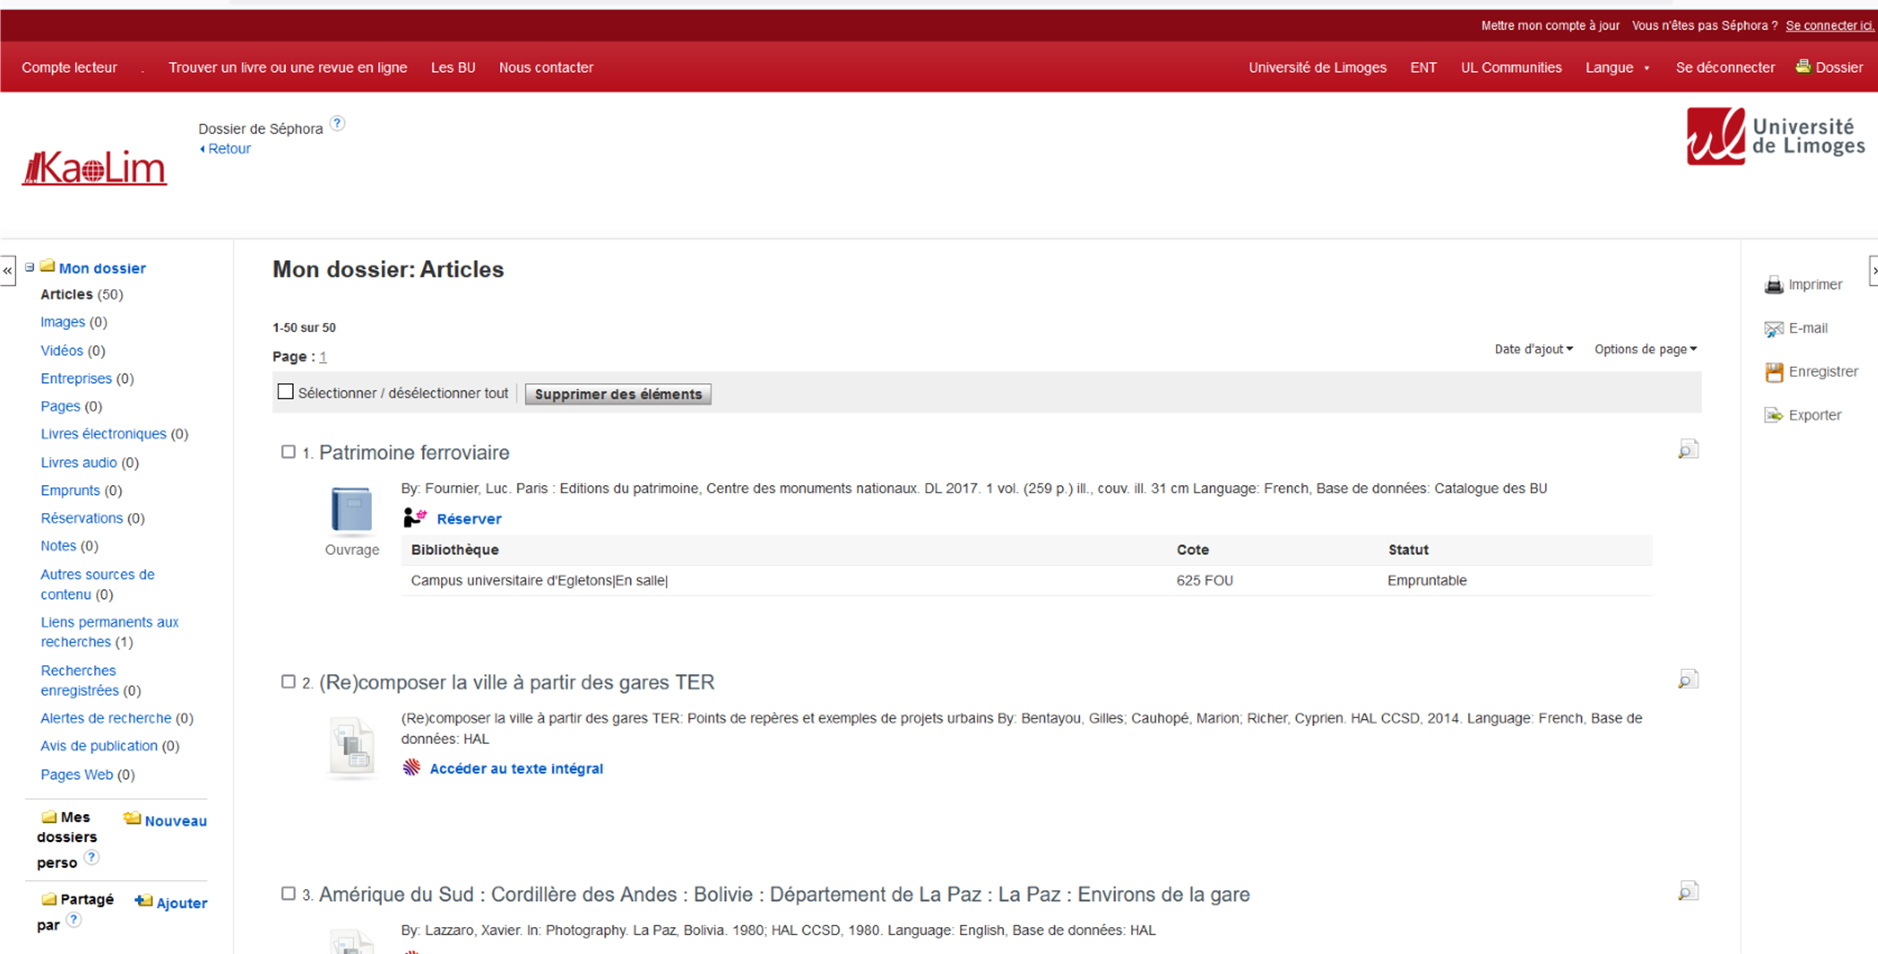Click the Imprimer printer icon
This screenshot has width=1878, height=954.
click(x=1773, y=285)
